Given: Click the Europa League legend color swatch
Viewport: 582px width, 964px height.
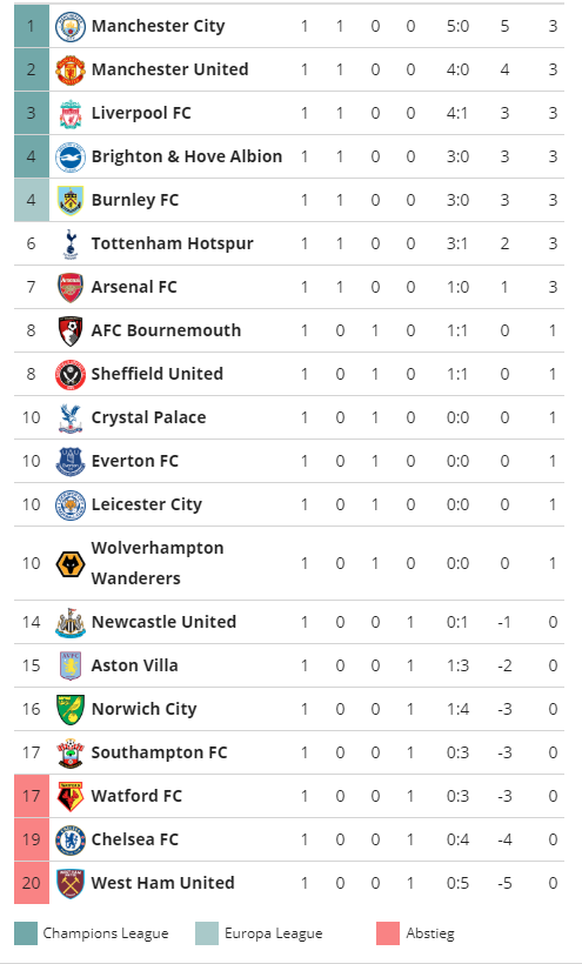Looking at the screenshot, I should [207, 933].
